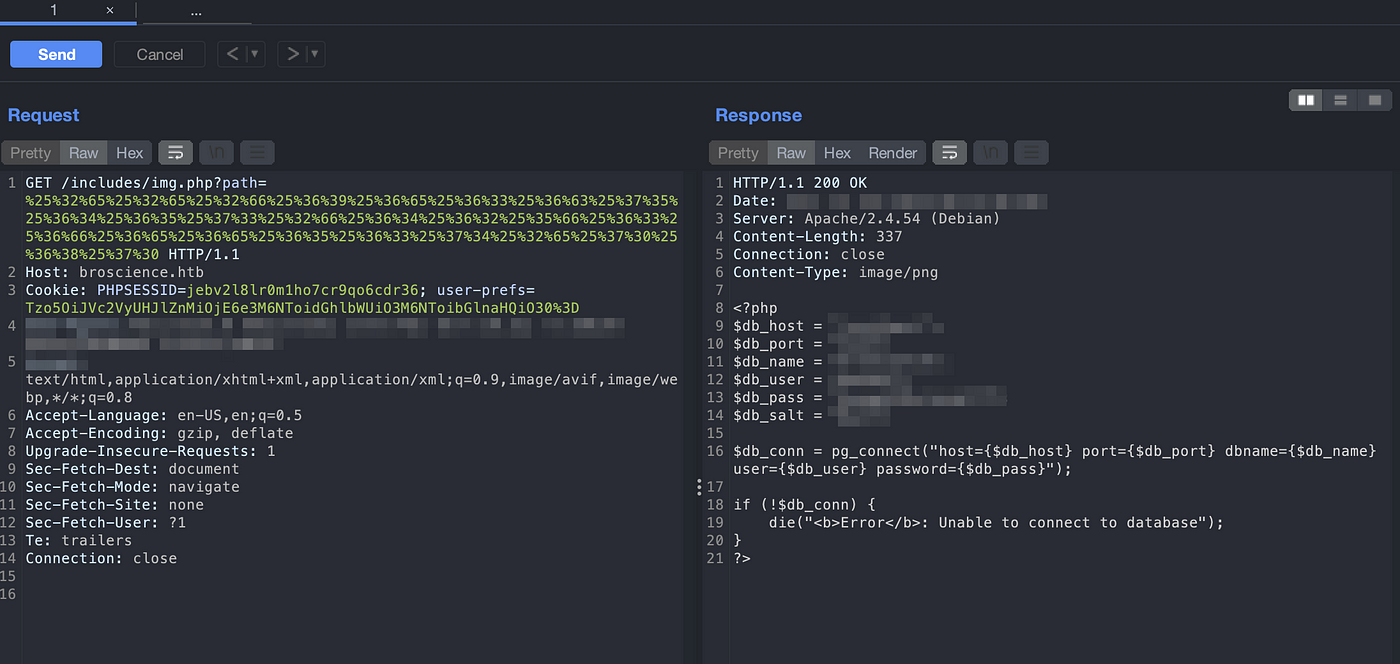The width and height of the screenshot is (1400, 664).
Task: Click the 'Accept-Encoding: gzip, deflate' header
Action: pyautogui.click(x=159, y=433)
